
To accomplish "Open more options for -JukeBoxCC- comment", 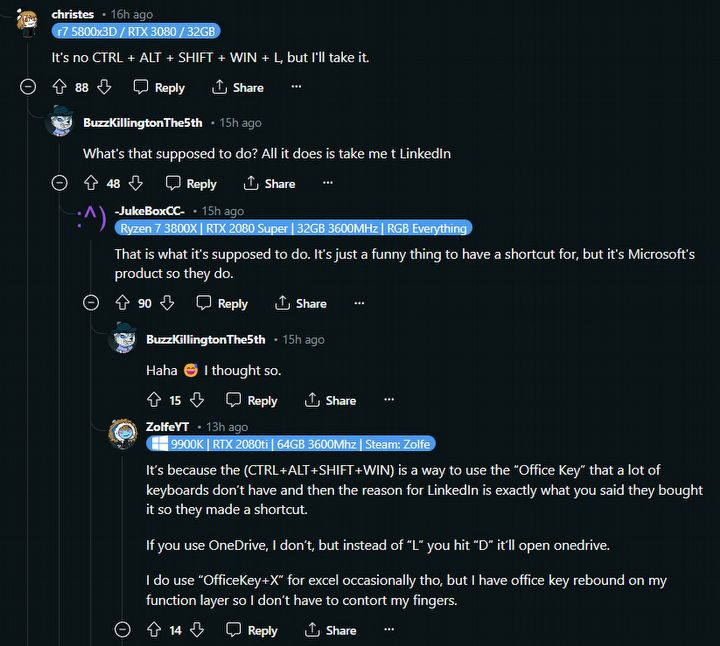I will (359, 303).
